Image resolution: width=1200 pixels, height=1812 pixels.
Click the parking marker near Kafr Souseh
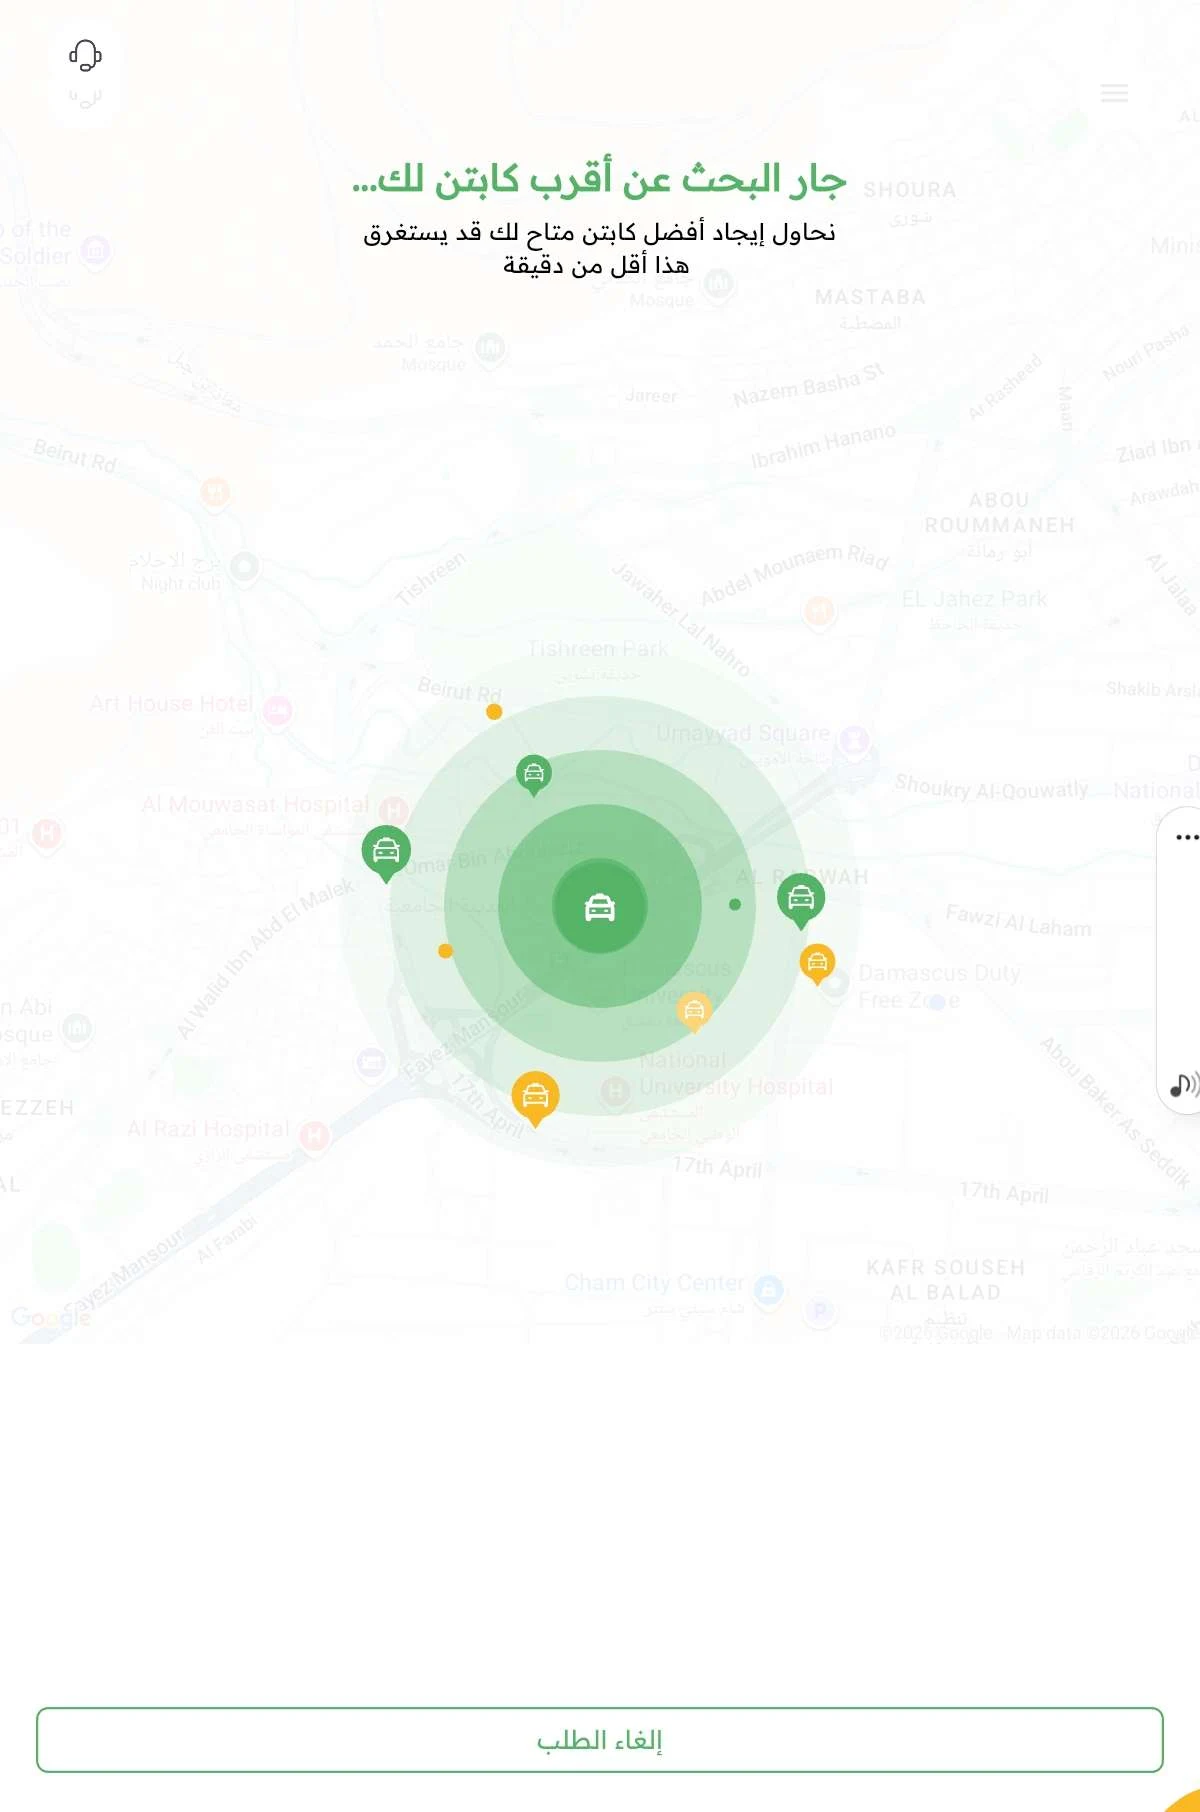[820, 1310]
